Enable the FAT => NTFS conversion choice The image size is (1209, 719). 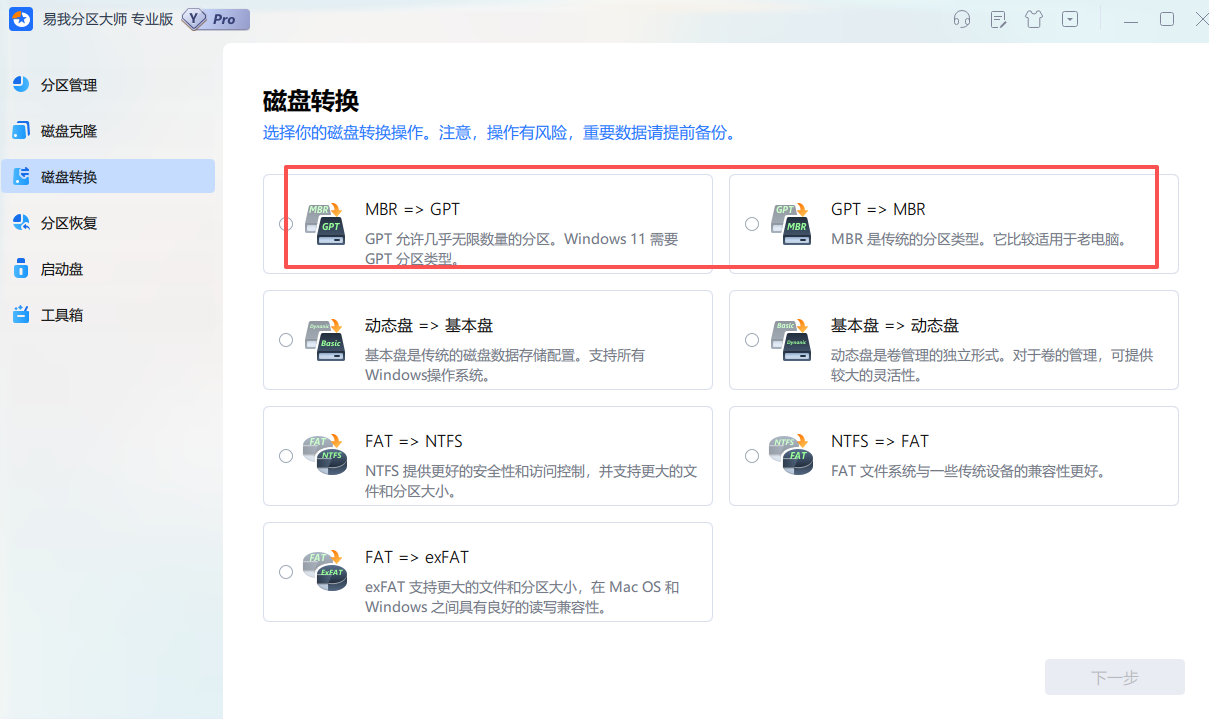click(x=286, y=456)
